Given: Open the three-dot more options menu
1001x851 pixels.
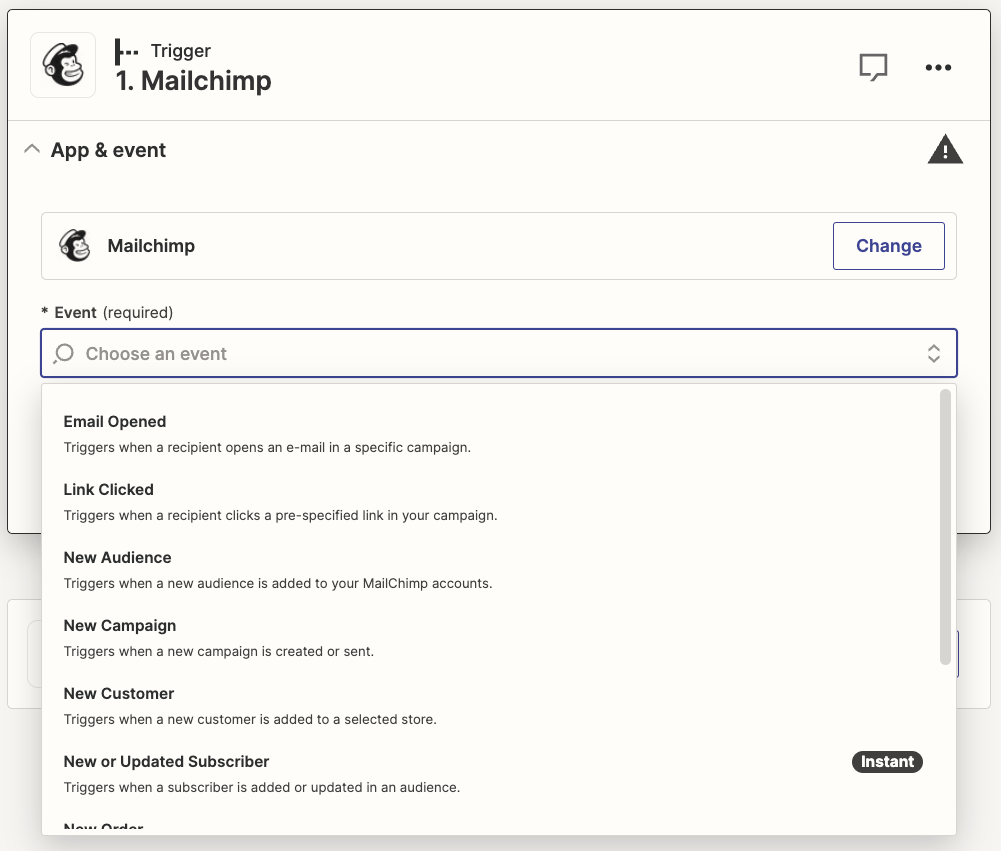Looking at the screenshot, I should click(x=938, y=67).
